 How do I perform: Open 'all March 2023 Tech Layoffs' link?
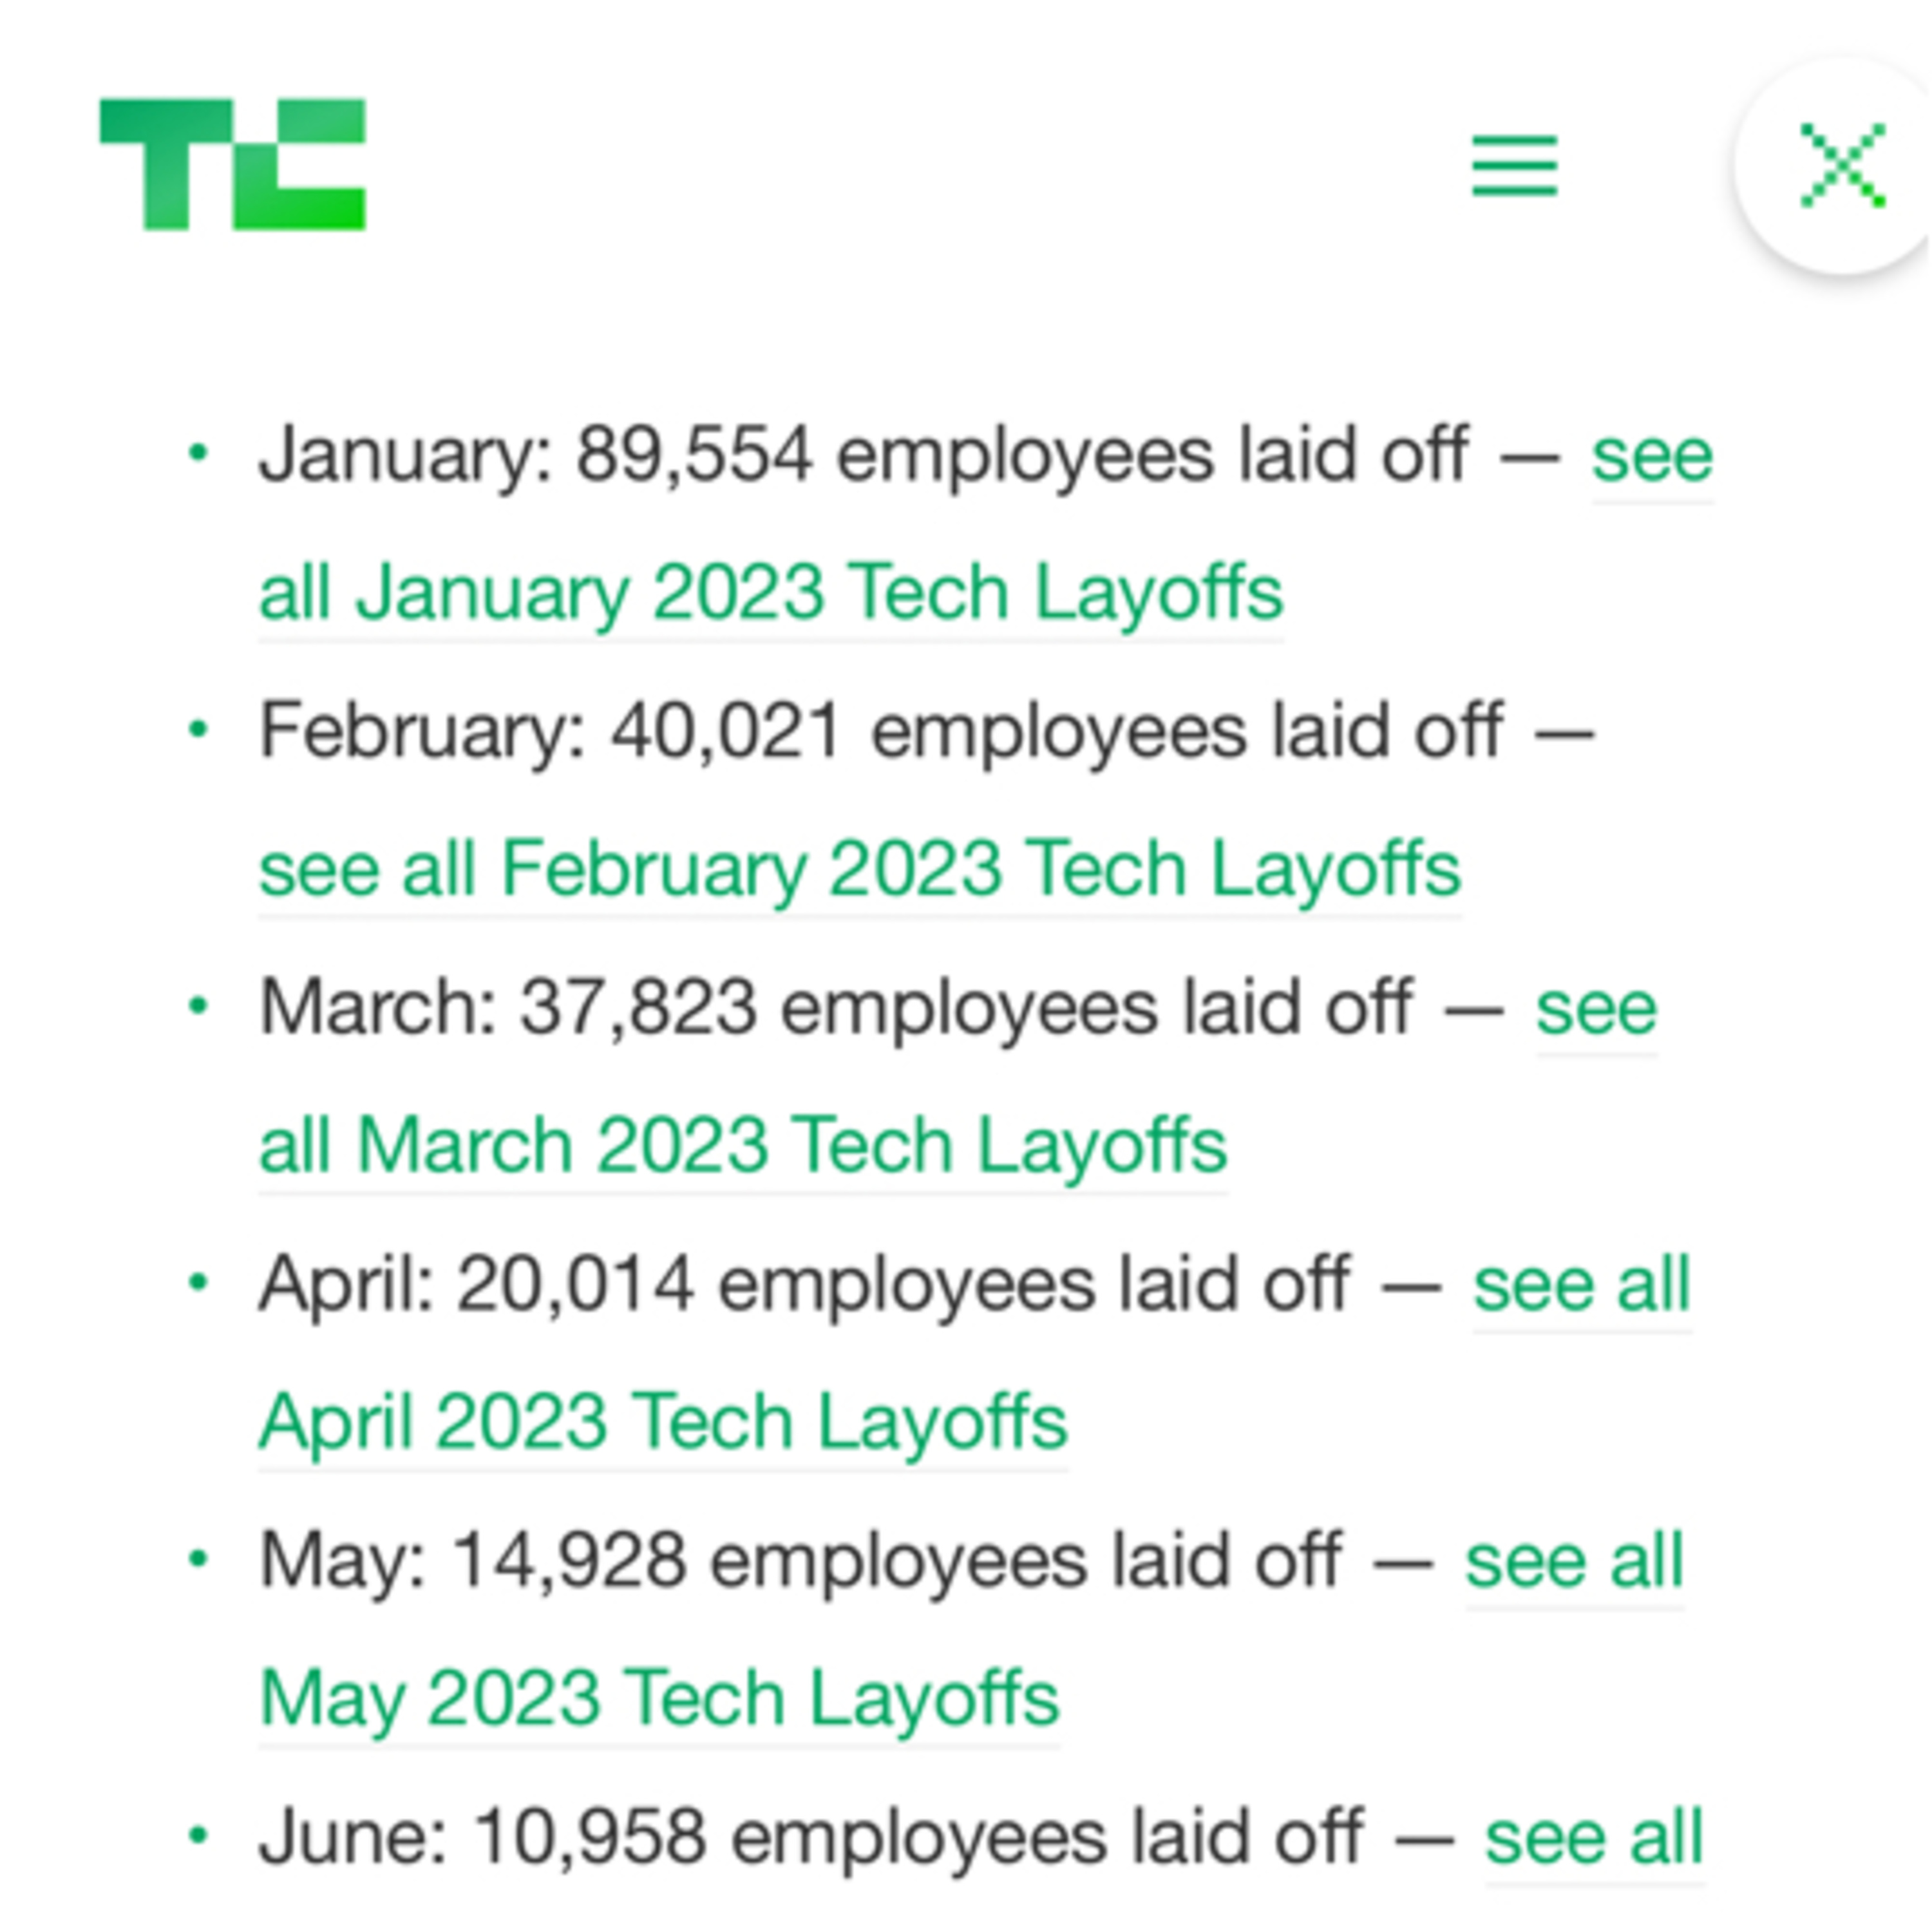pos(742,1146)
